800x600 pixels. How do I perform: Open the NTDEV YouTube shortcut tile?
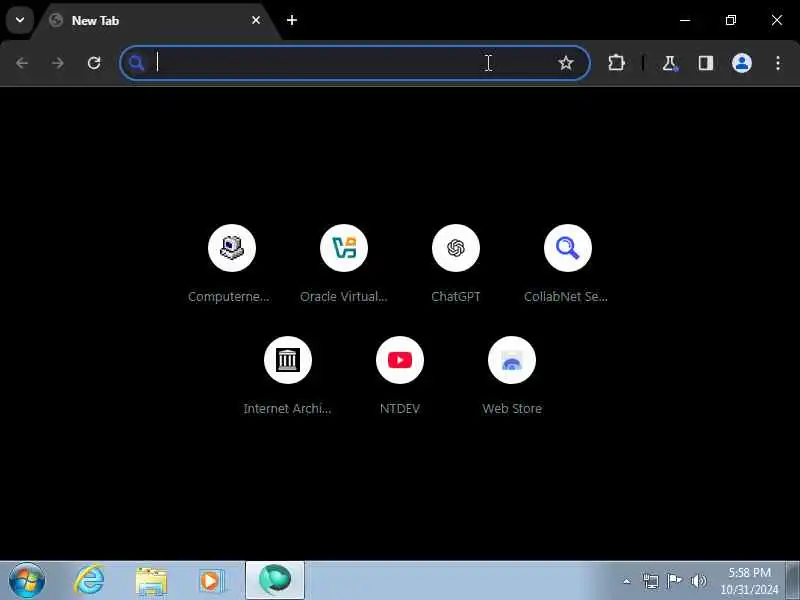(400, 360)
